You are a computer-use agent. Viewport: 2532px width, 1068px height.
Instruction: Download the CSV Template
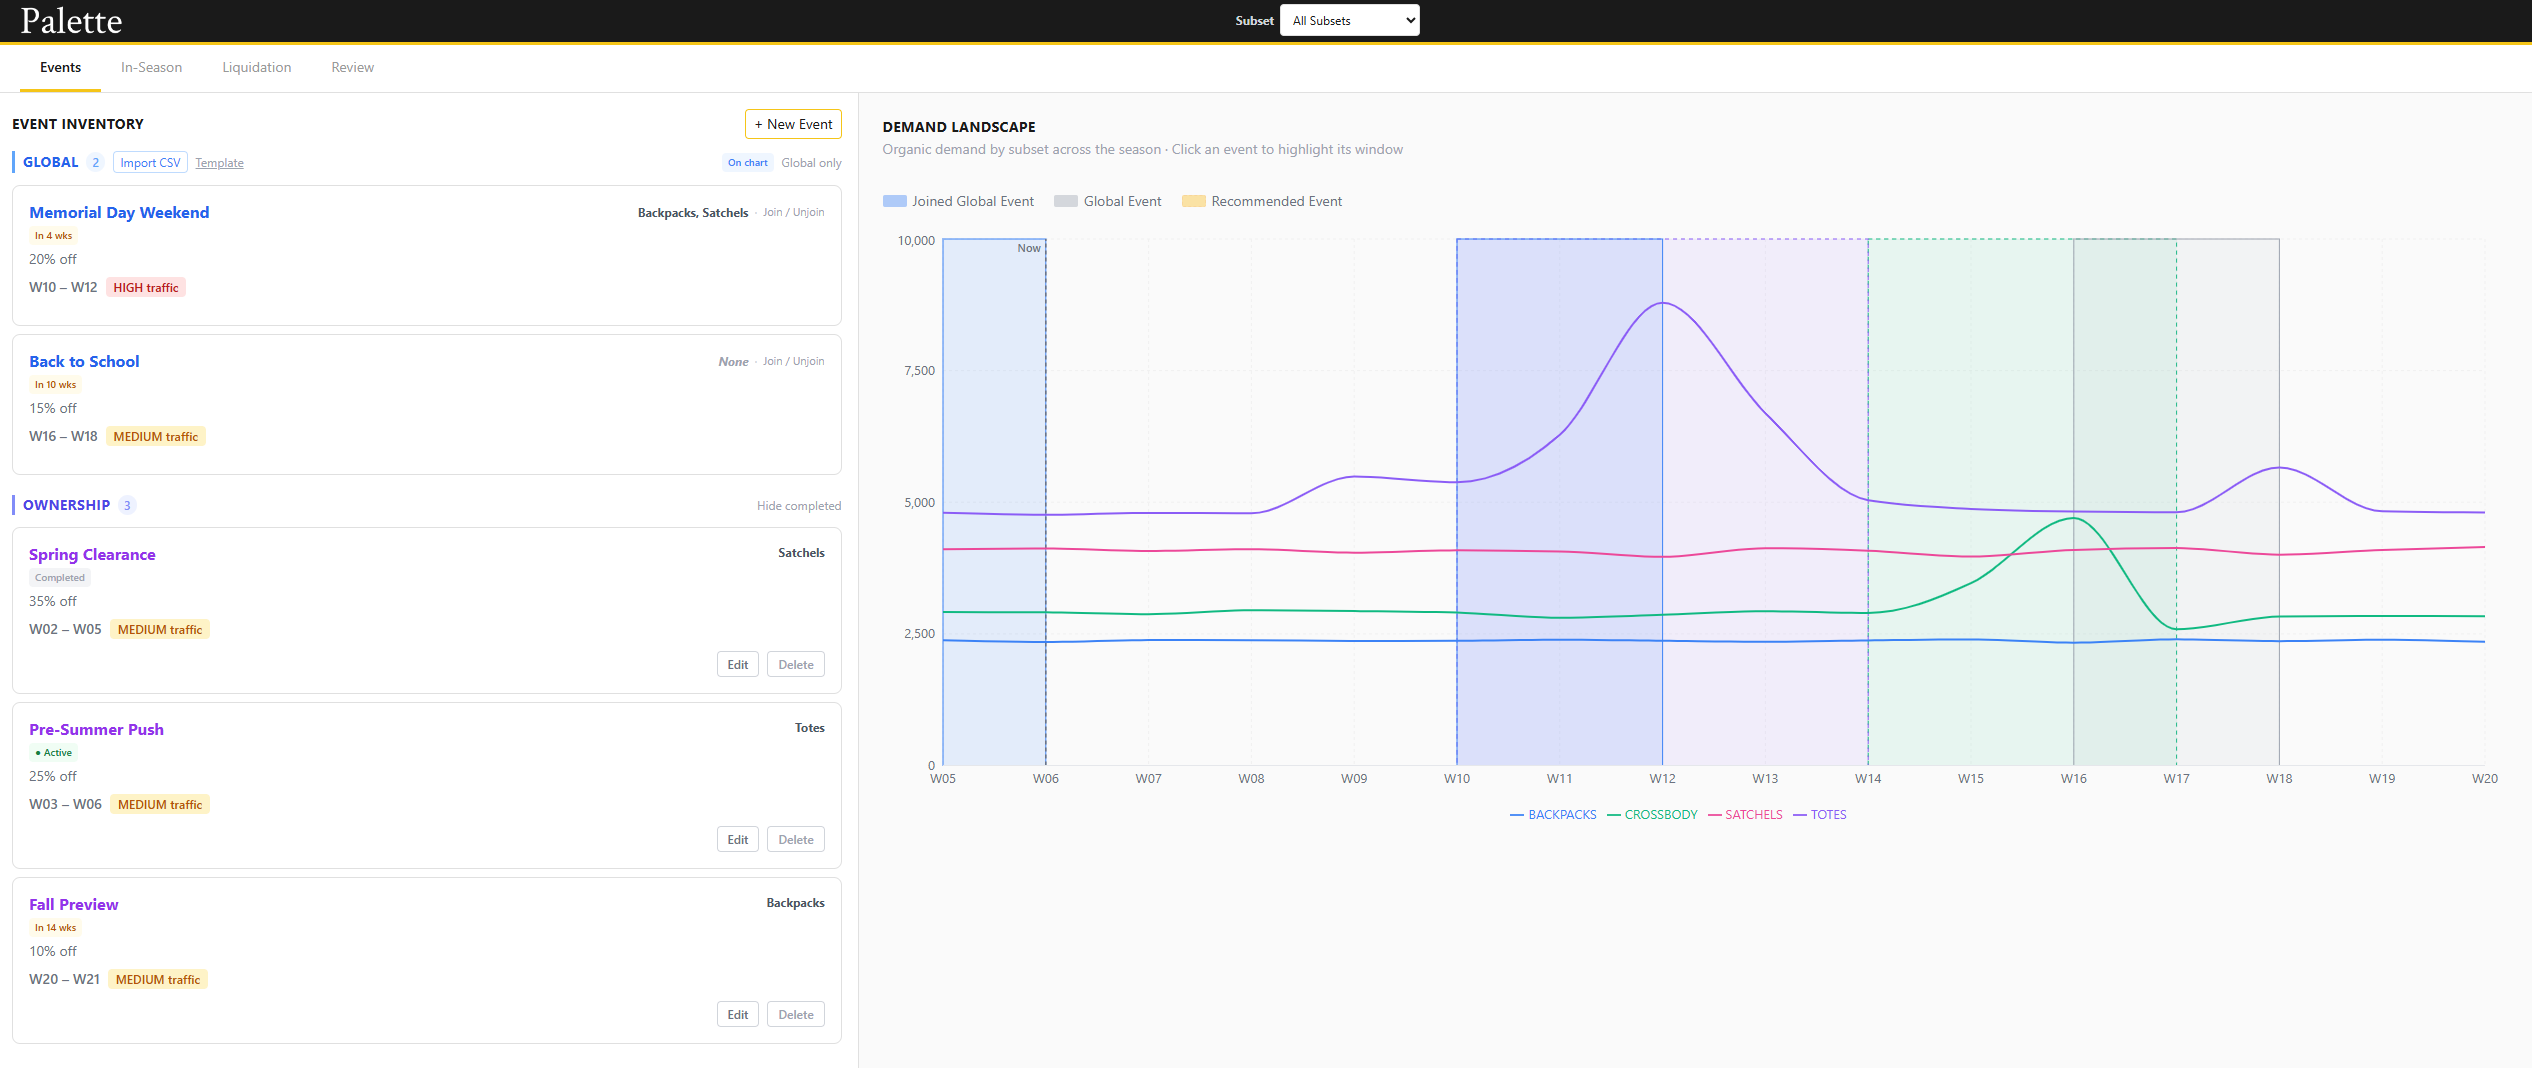coord(219,162)
